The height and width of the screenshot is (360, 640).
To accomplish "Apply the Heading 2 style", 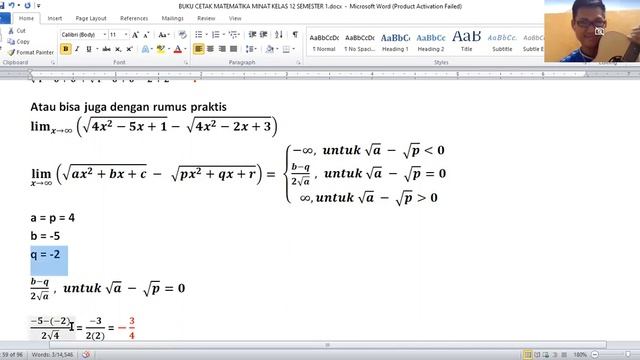I will (x=431, y=42).
